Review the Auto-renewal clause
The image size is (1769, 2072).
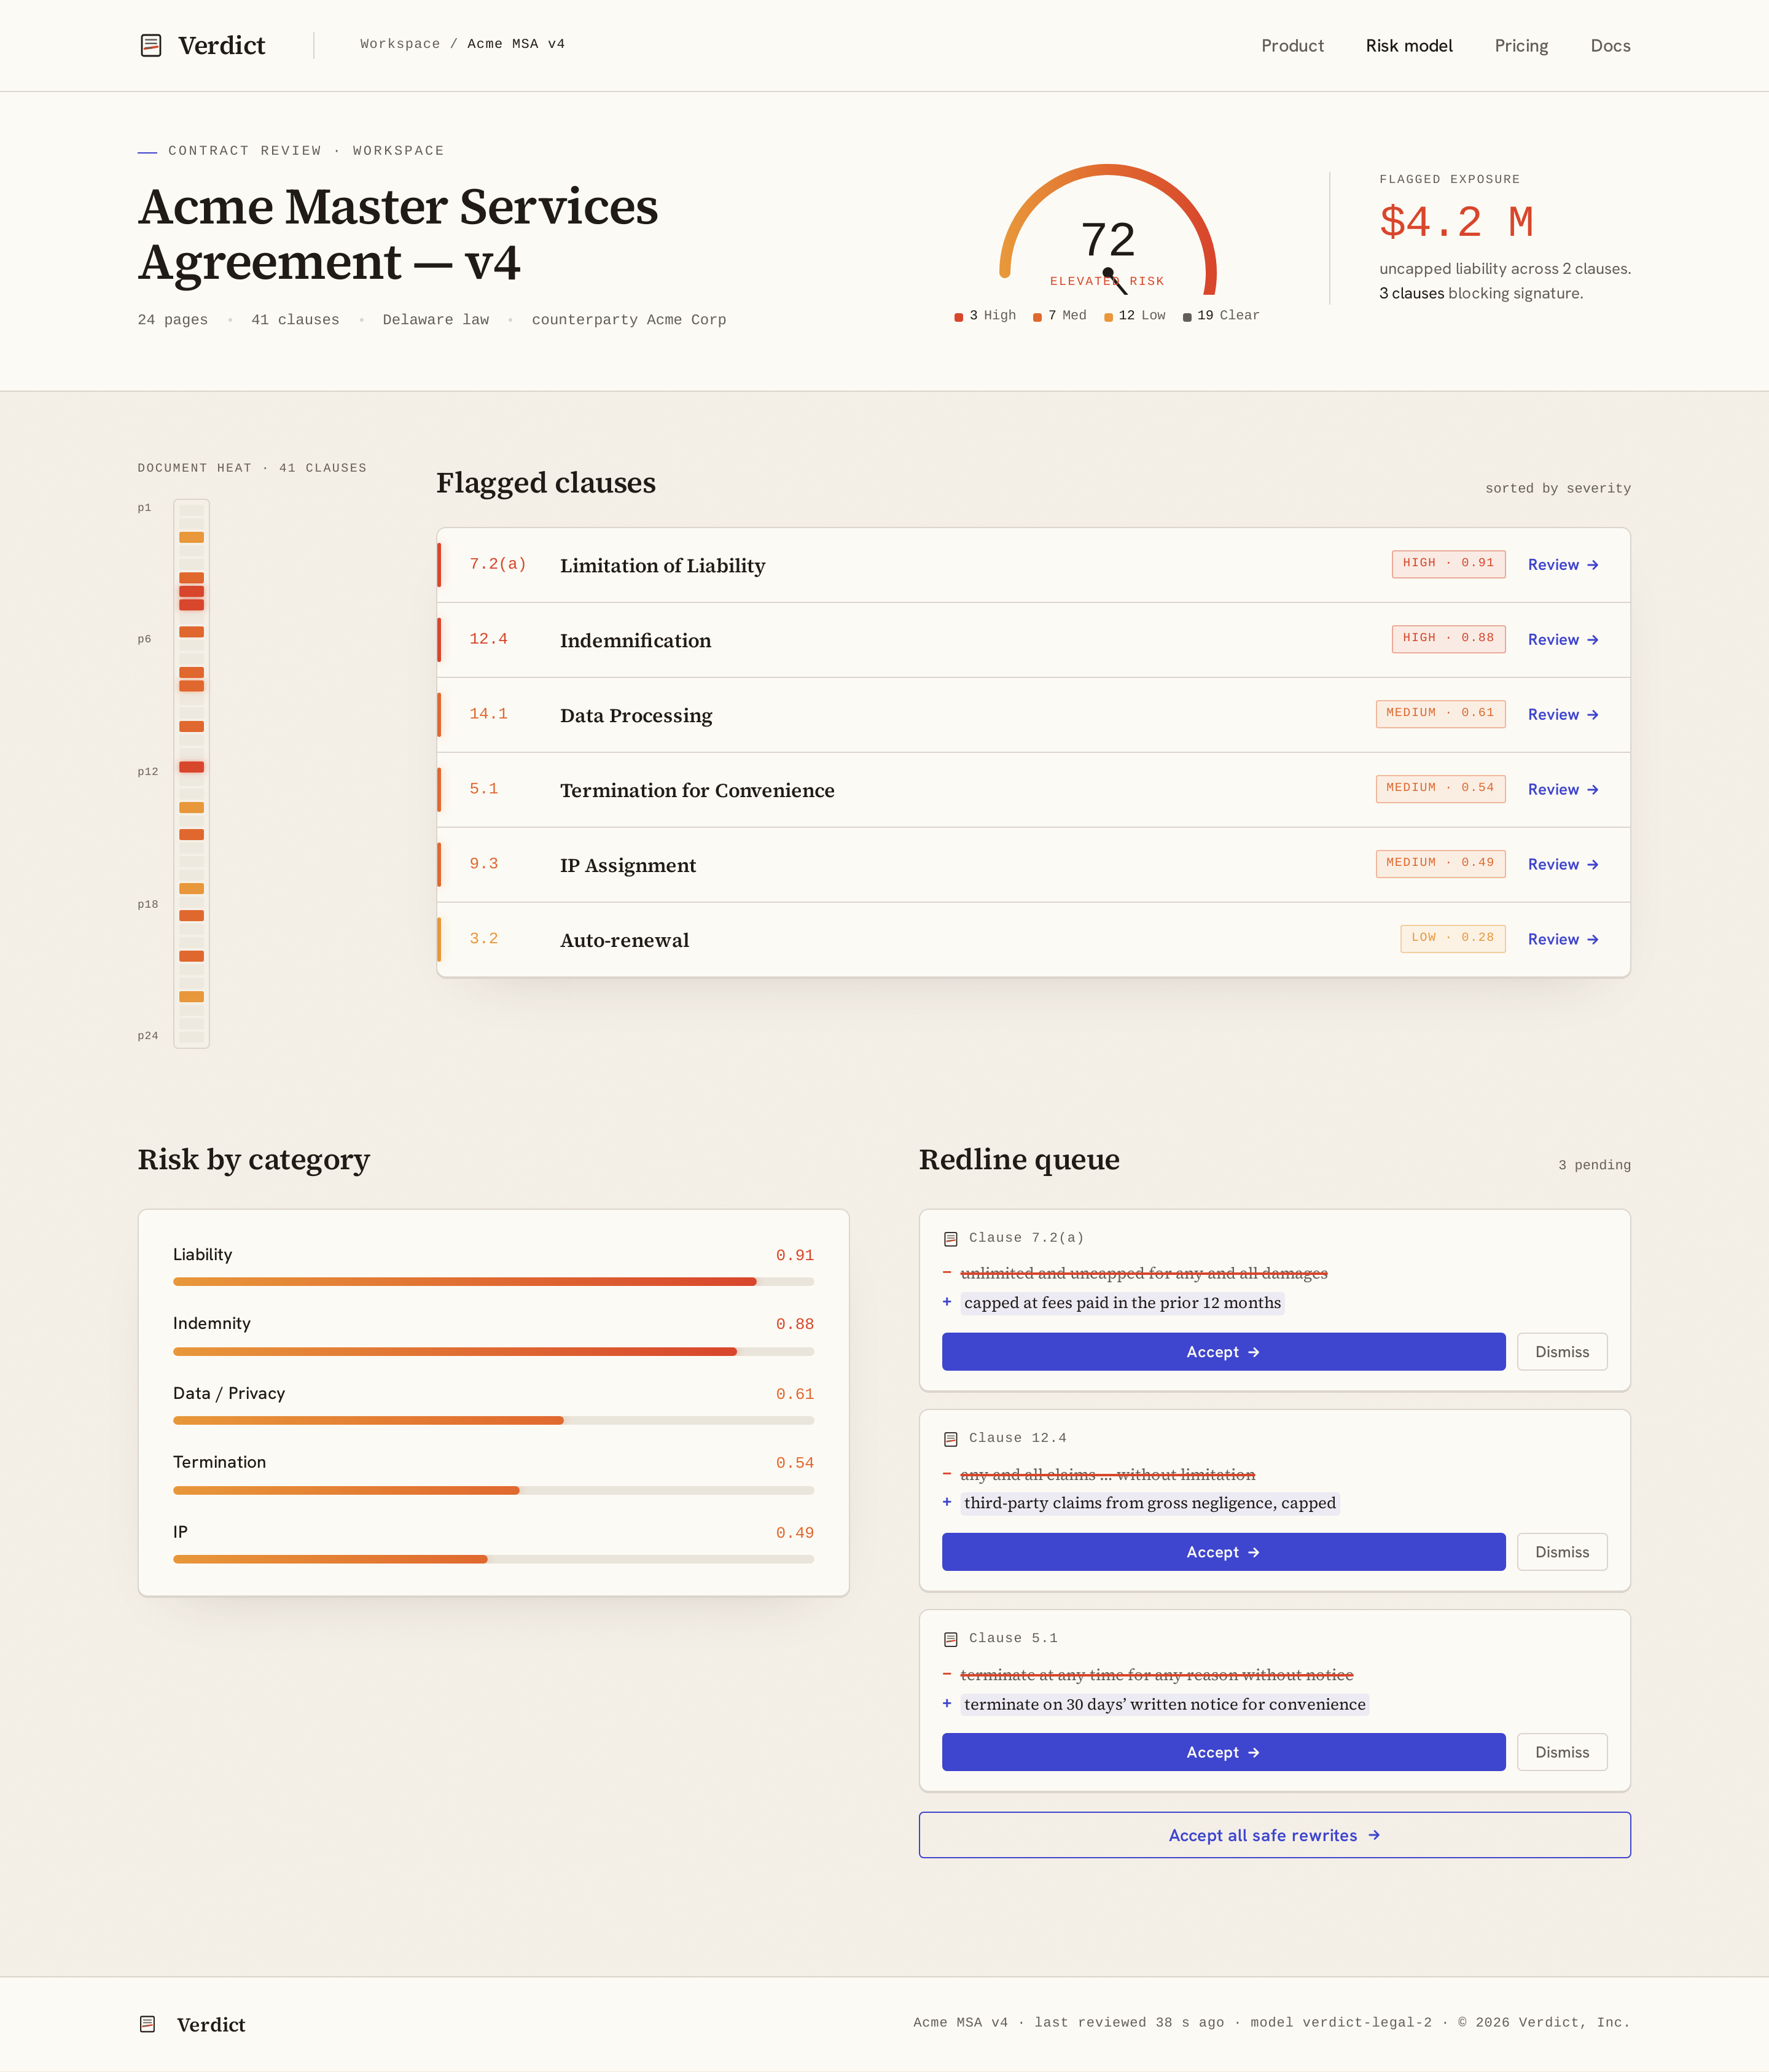point(1563,940)
